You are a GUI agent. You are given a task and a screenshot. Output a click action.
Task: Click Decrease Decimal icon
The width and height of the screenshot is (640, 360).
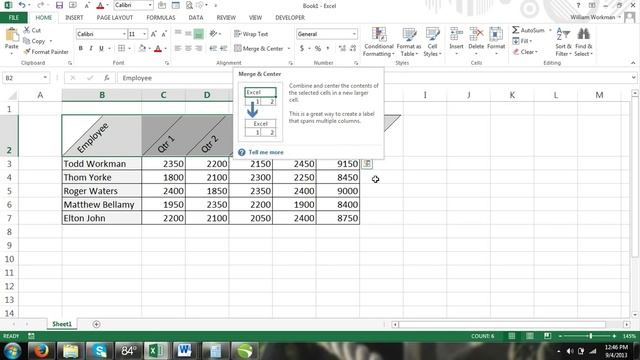pyautogui.click(x=353, y=49)
